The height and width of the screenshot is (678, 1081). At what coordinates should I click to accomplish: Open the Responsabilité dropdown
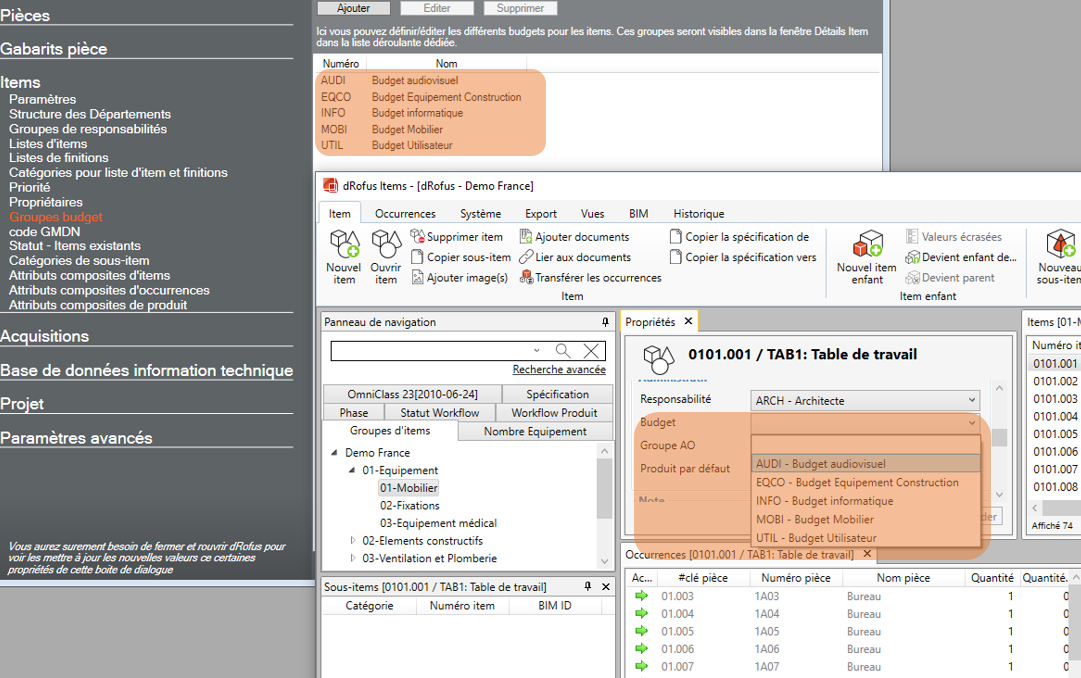coord(971,400)
